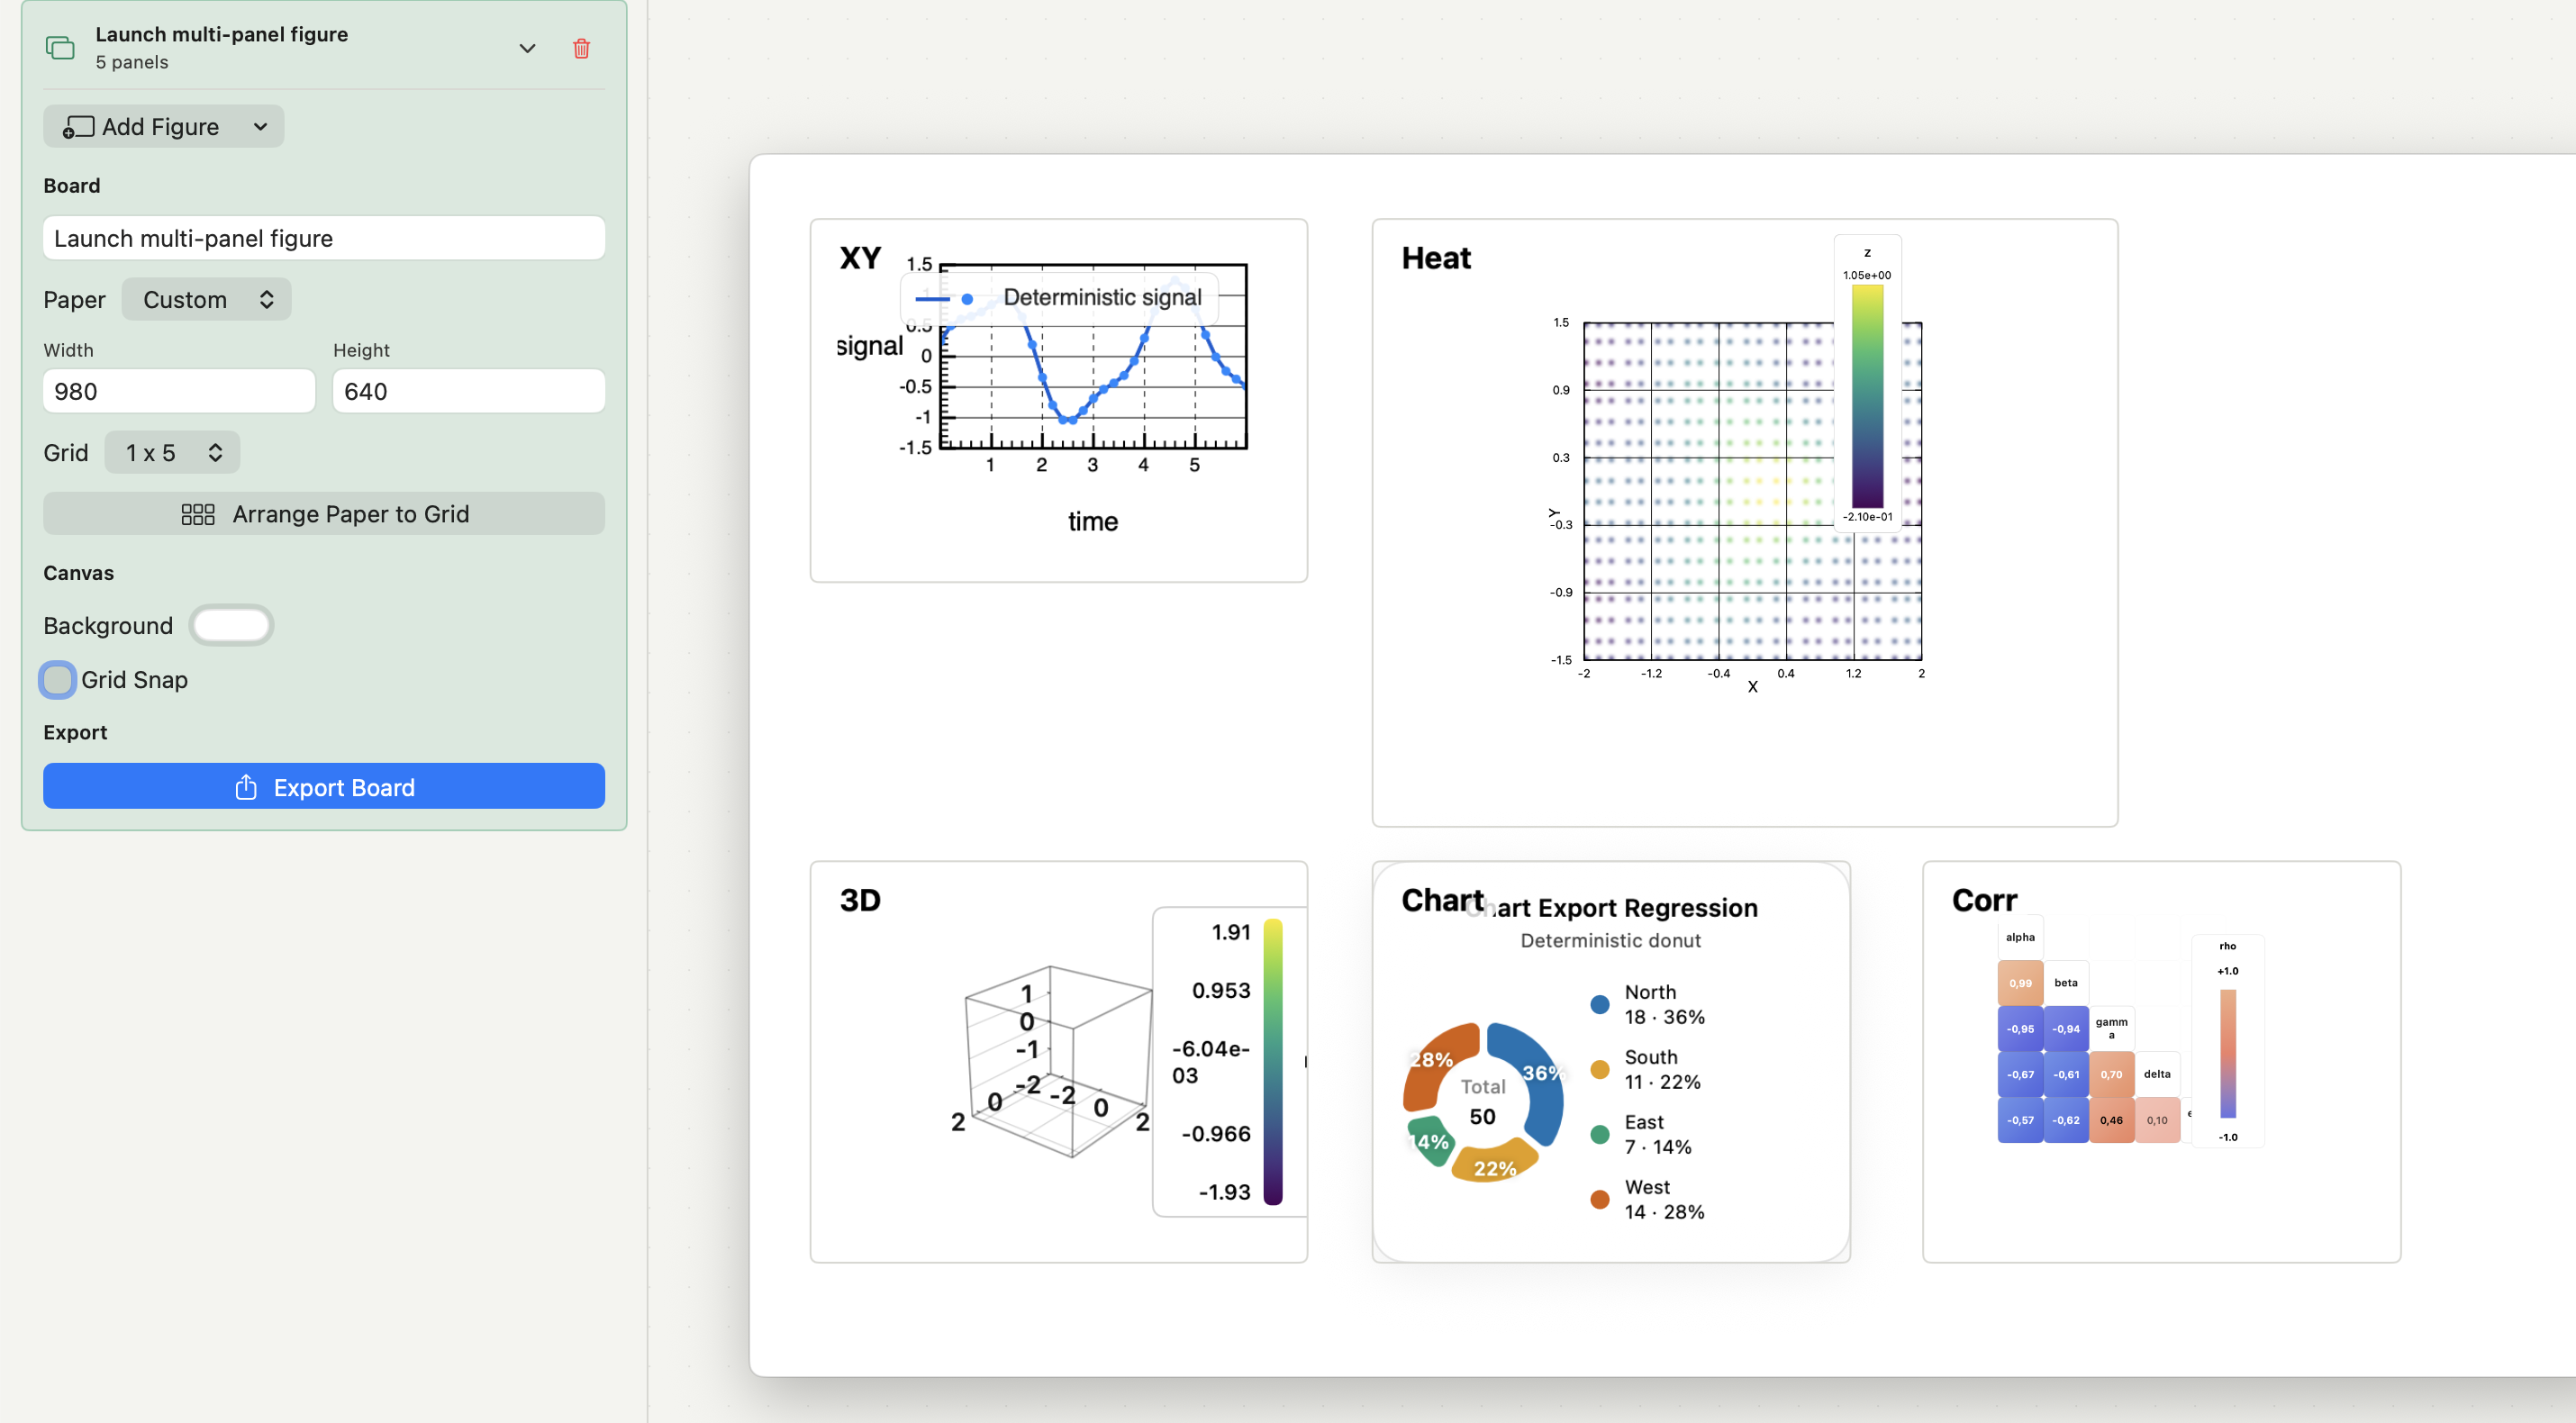Open the Grid 1 x 5 dropdown
Screen dimensions: 2576x1423
[172, 453]
